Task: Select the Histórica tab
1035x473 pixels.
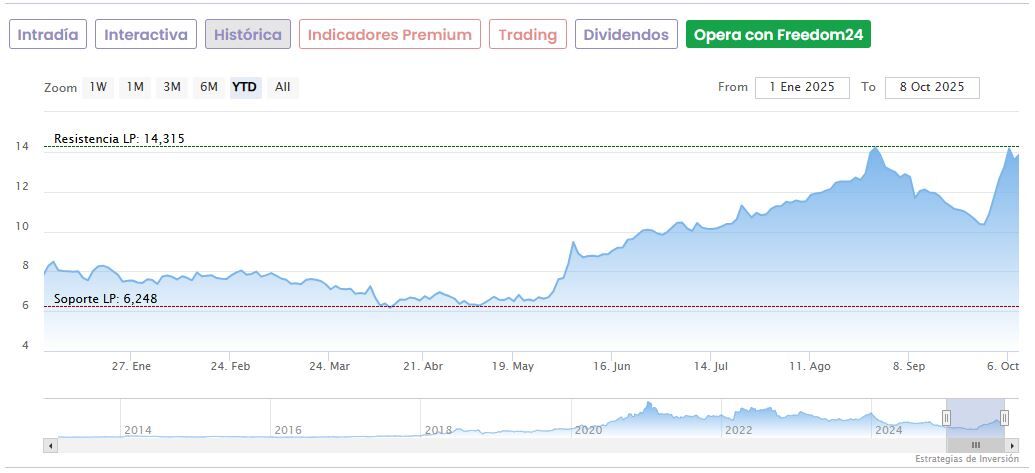Action: (248, 34)
